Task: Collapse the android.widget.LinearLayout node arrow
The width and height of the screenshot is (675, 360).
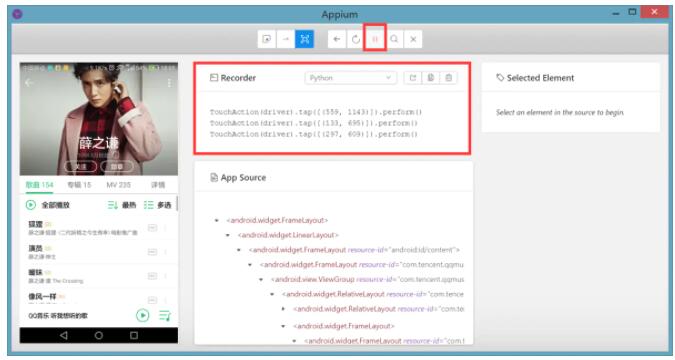Action: click(228, 235)
